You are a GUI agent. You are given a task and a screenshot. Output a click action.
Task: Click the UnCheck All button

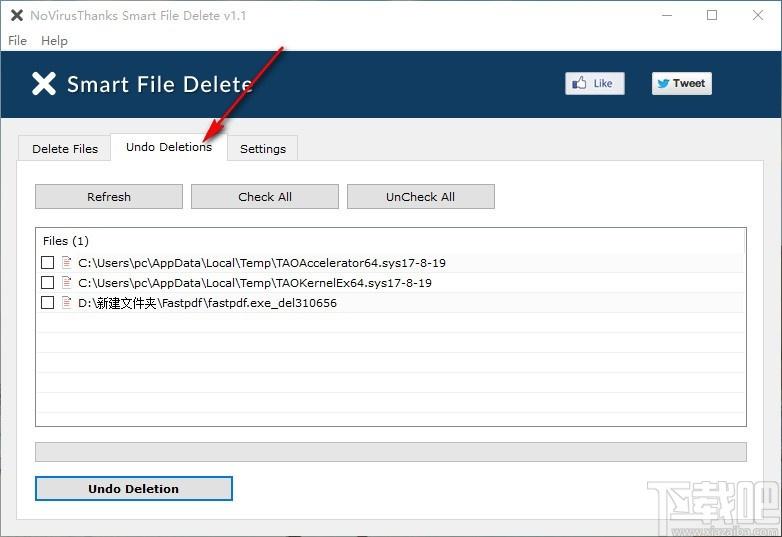click(420, 196)
